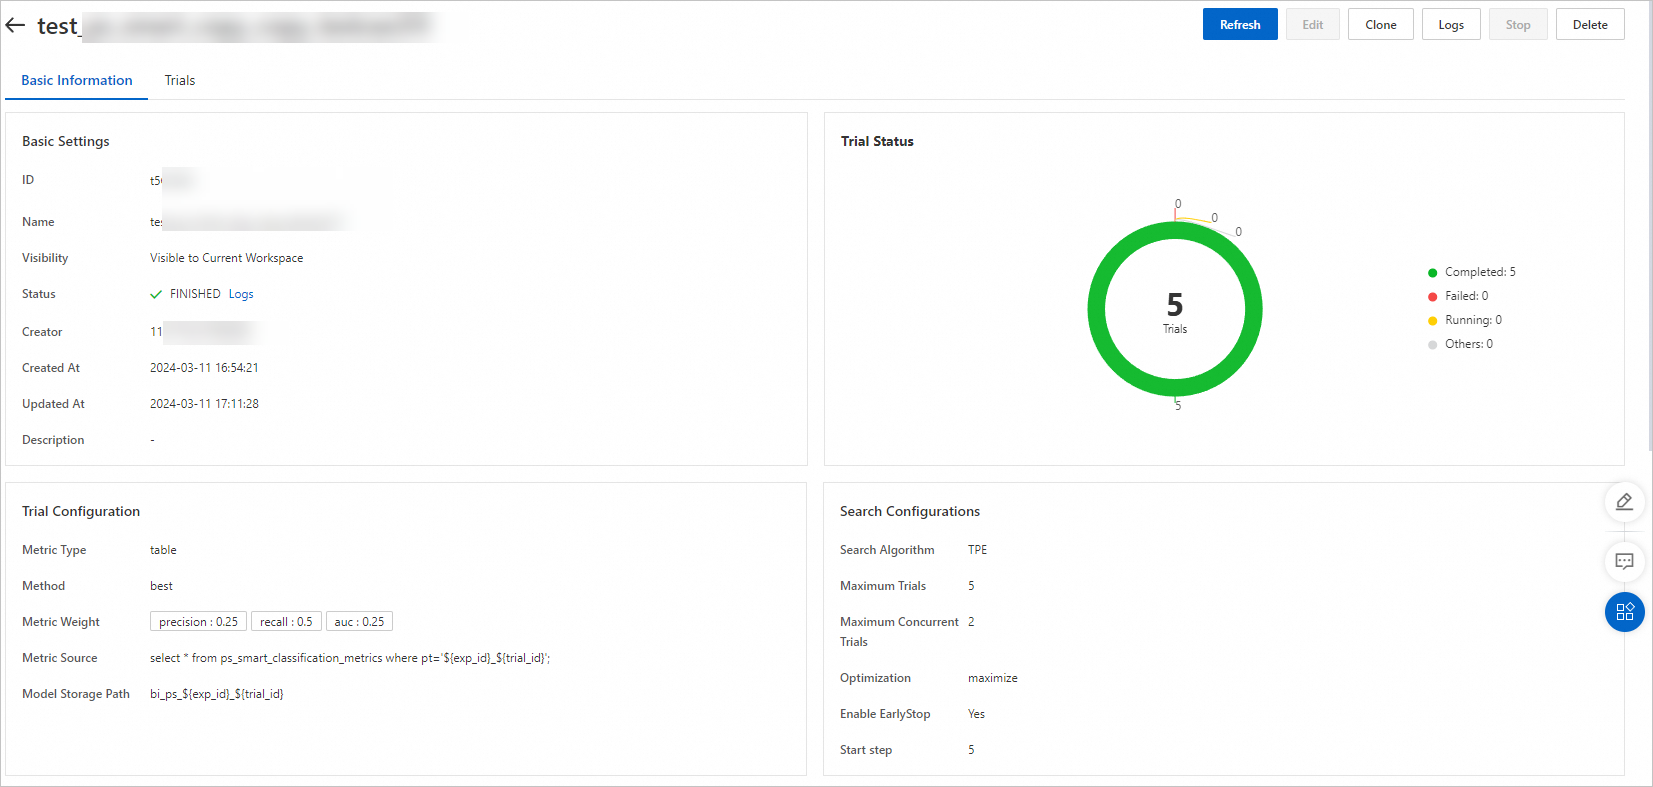Click the Refresh button
Image resolution: width=1653 pixels, height=787 pixels.
pyautogui.click(x=1240, y=25)
